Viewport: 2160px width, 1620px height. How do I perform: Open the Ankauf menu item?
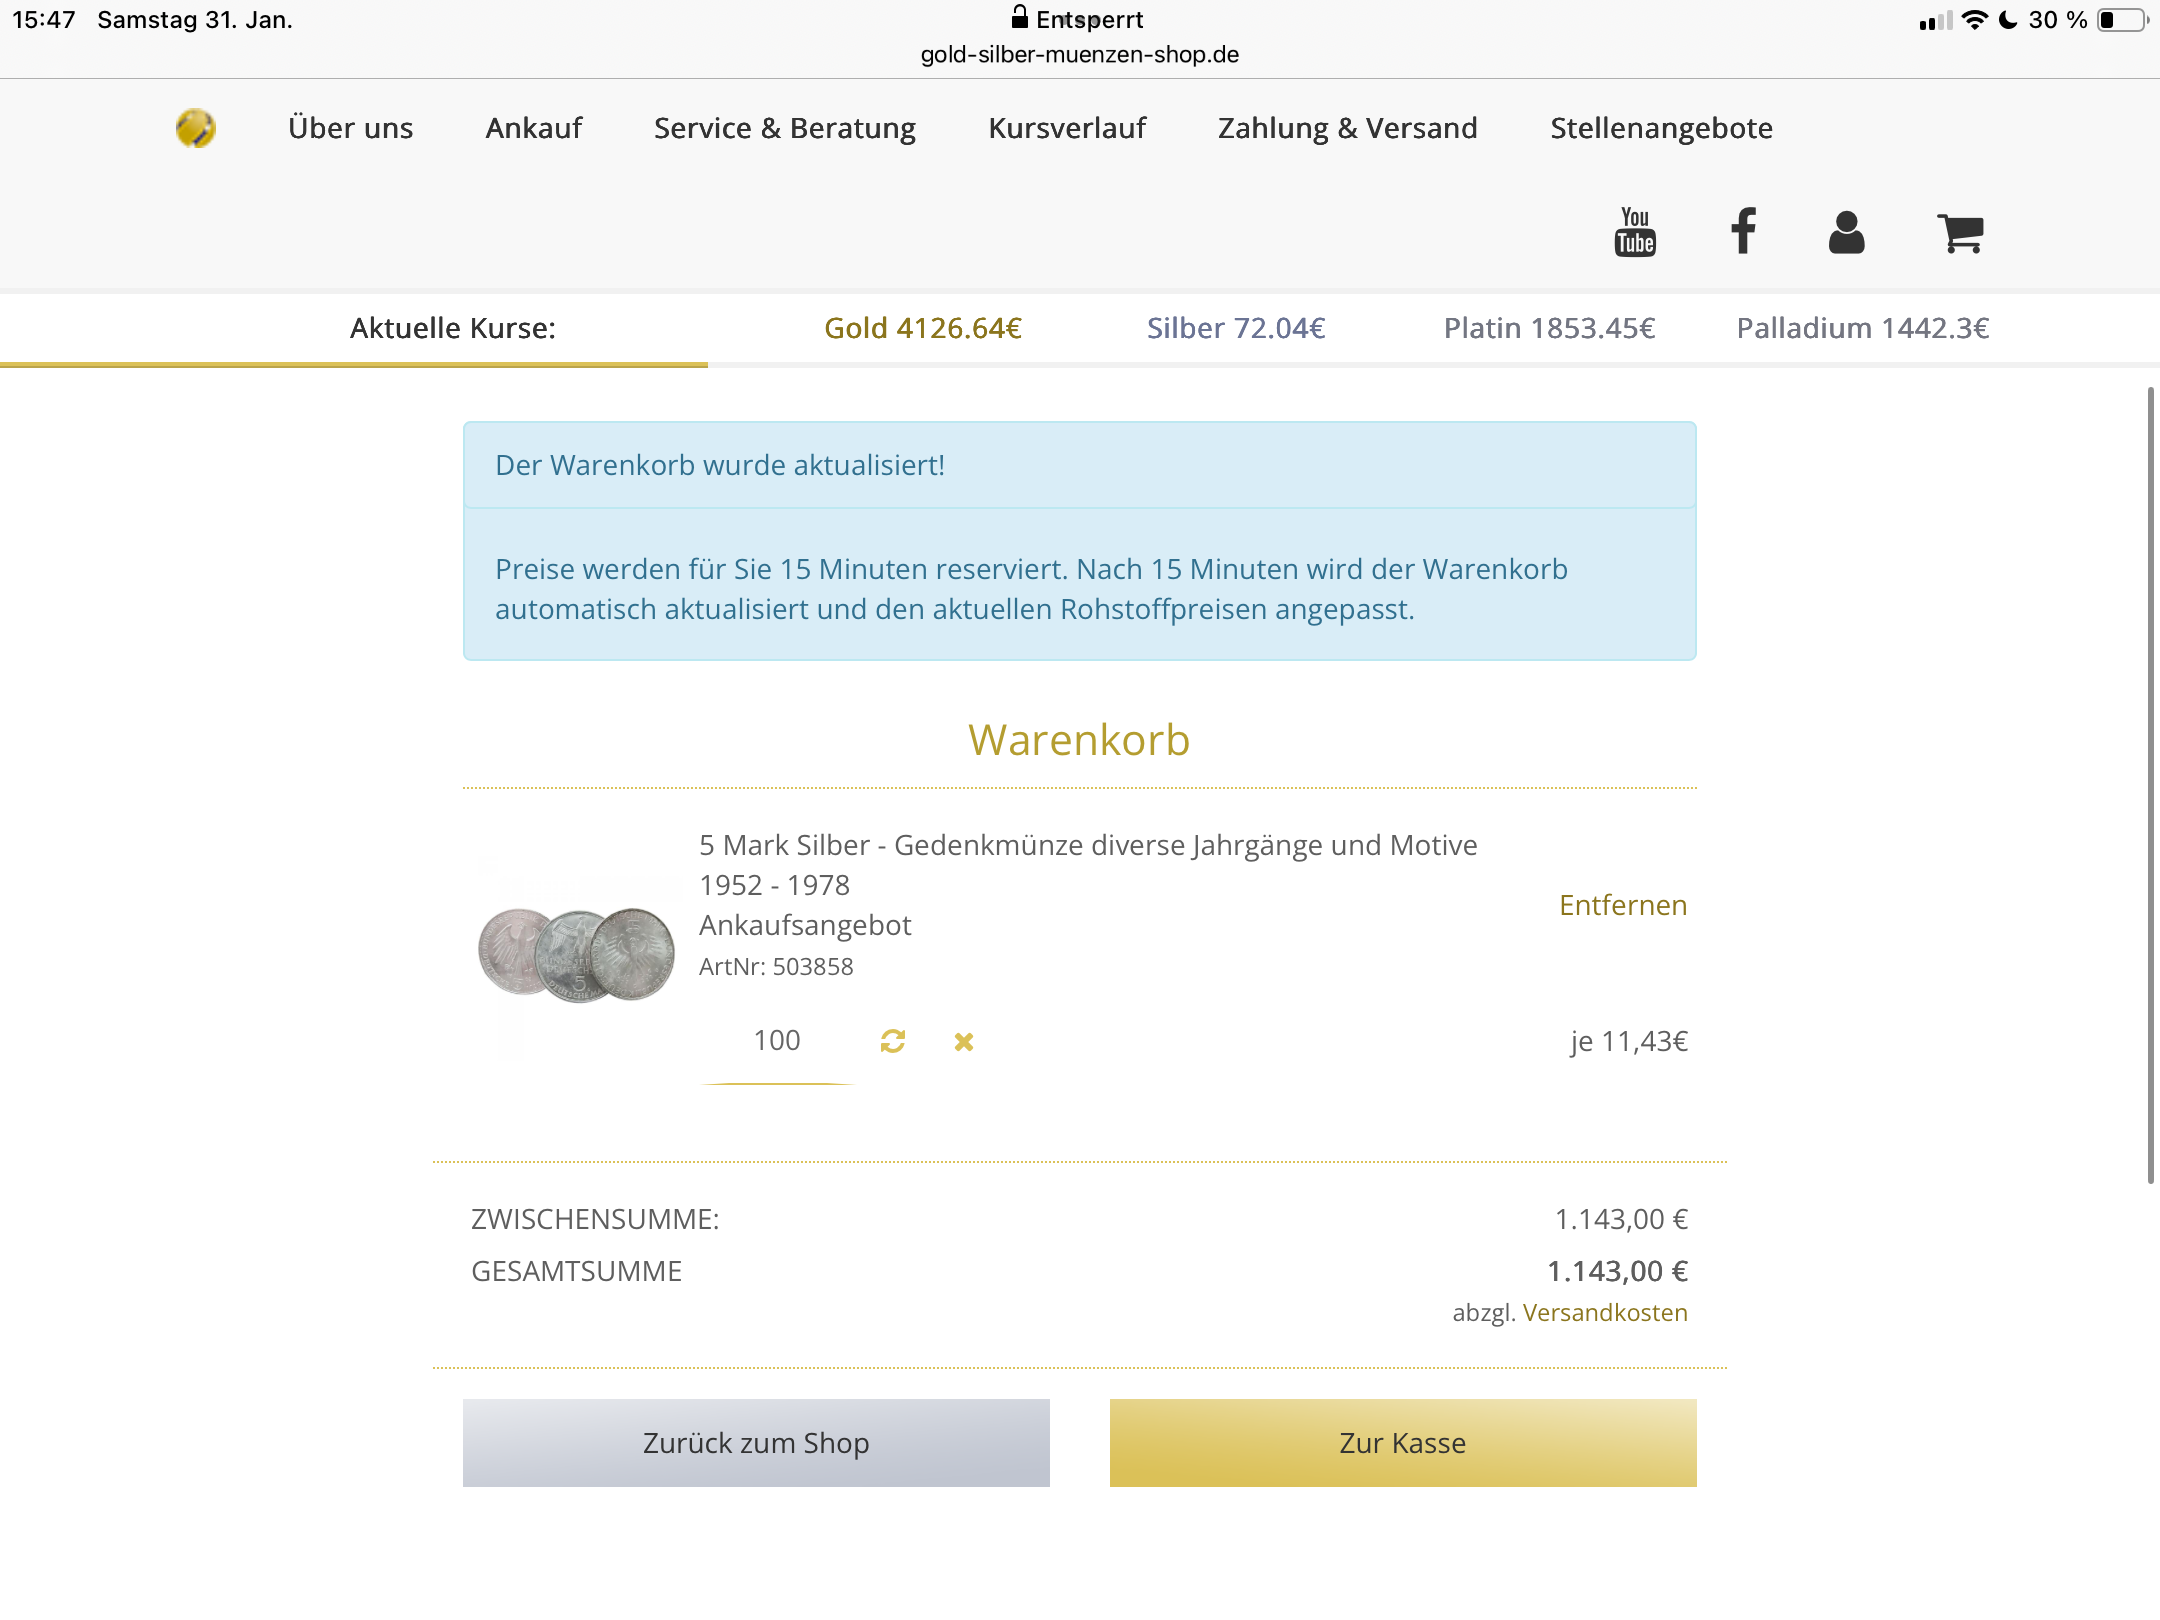pyautogui.click(x=534, y=128)
